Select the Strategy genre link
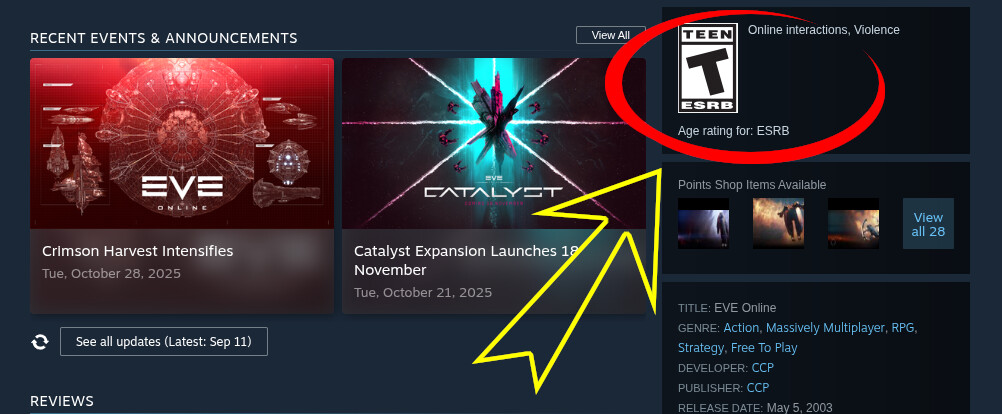1002x414 pixels. 700,348
